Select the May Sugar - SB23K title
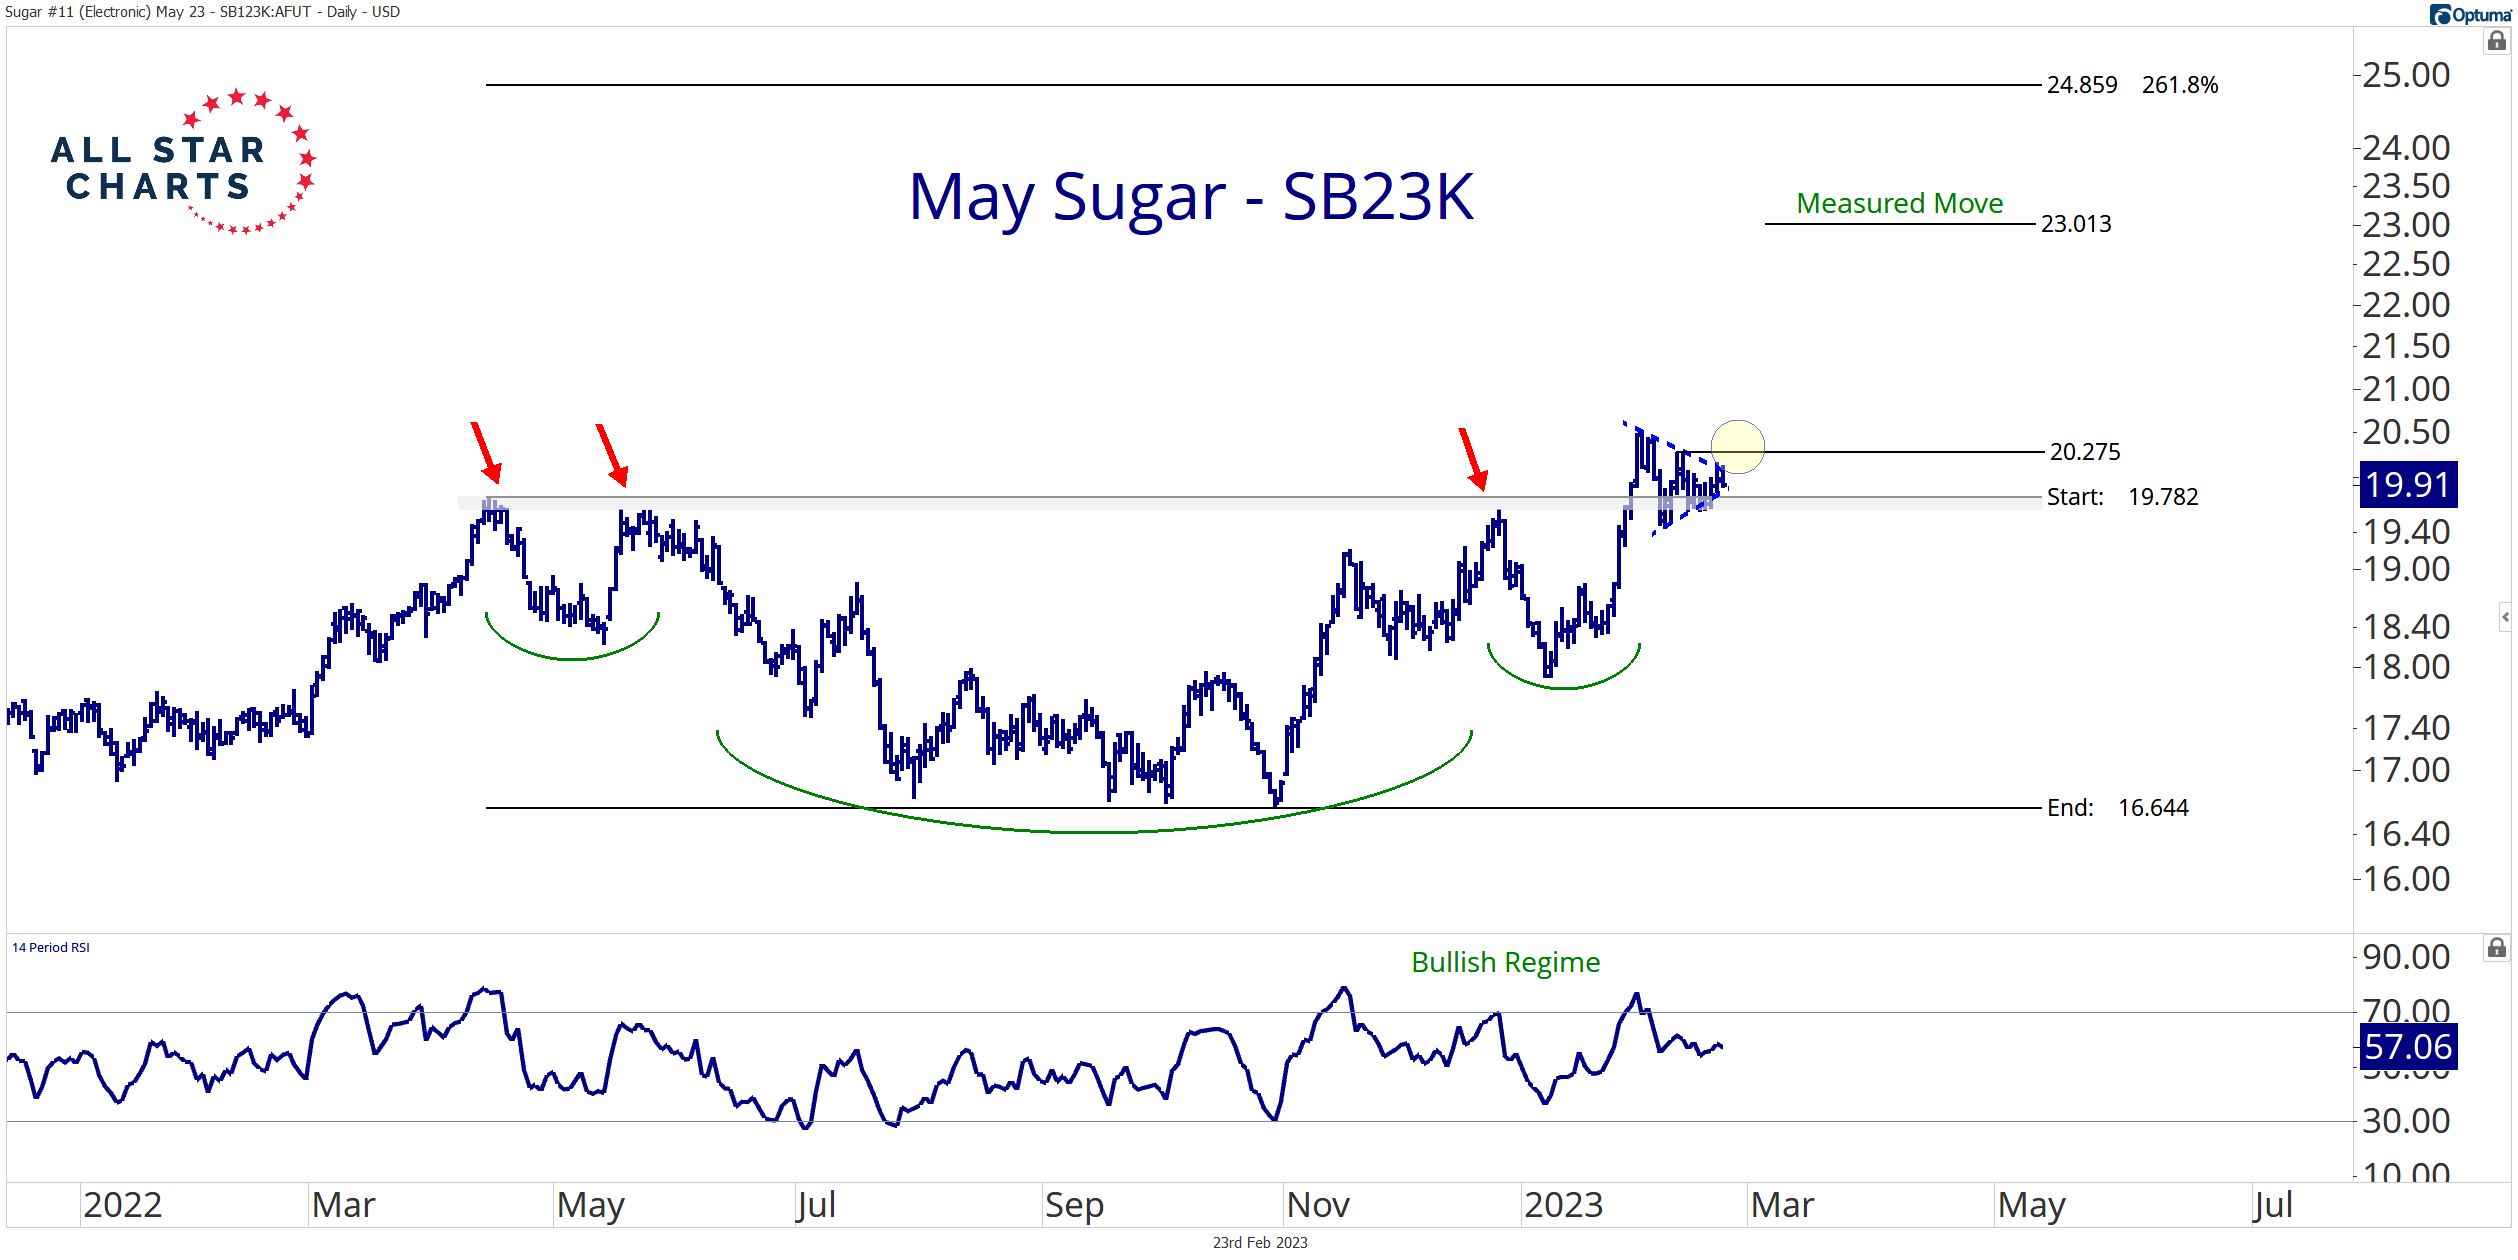2518x1260 pixels. [x=1190, y=197]
